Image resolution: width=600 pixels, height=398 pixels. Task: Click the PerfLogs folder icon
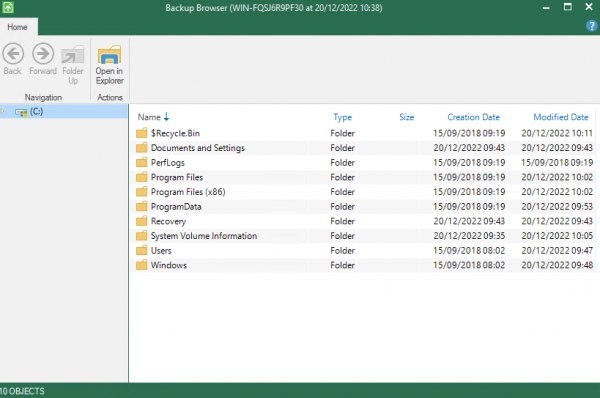(142, 162)
